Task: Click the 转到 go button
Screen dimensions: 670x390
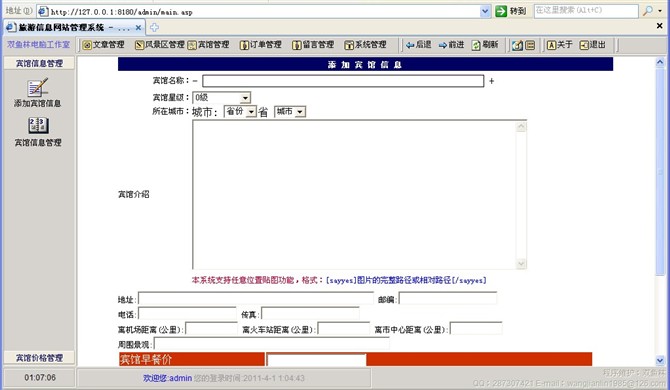Action: [x=511, y=11]
